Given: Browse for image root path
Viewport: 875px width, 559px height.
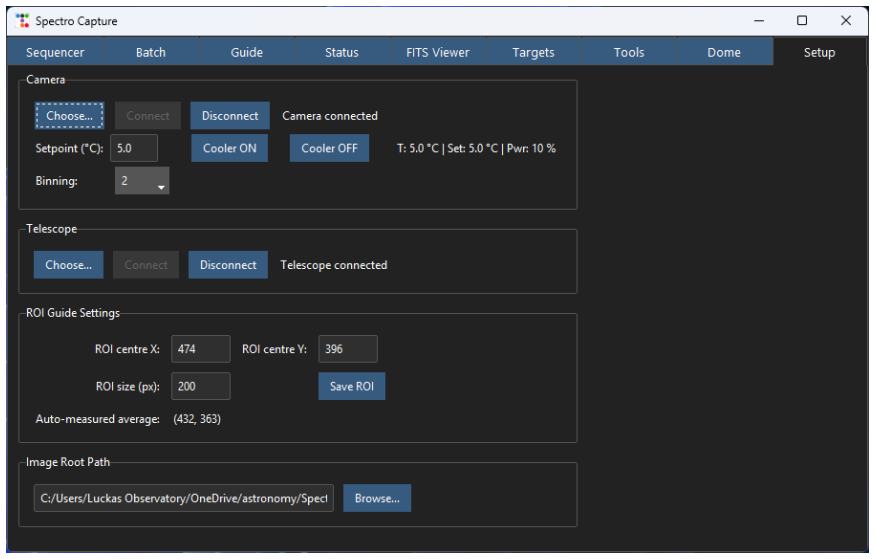Looking at the screenshot, I should point(377,498).
